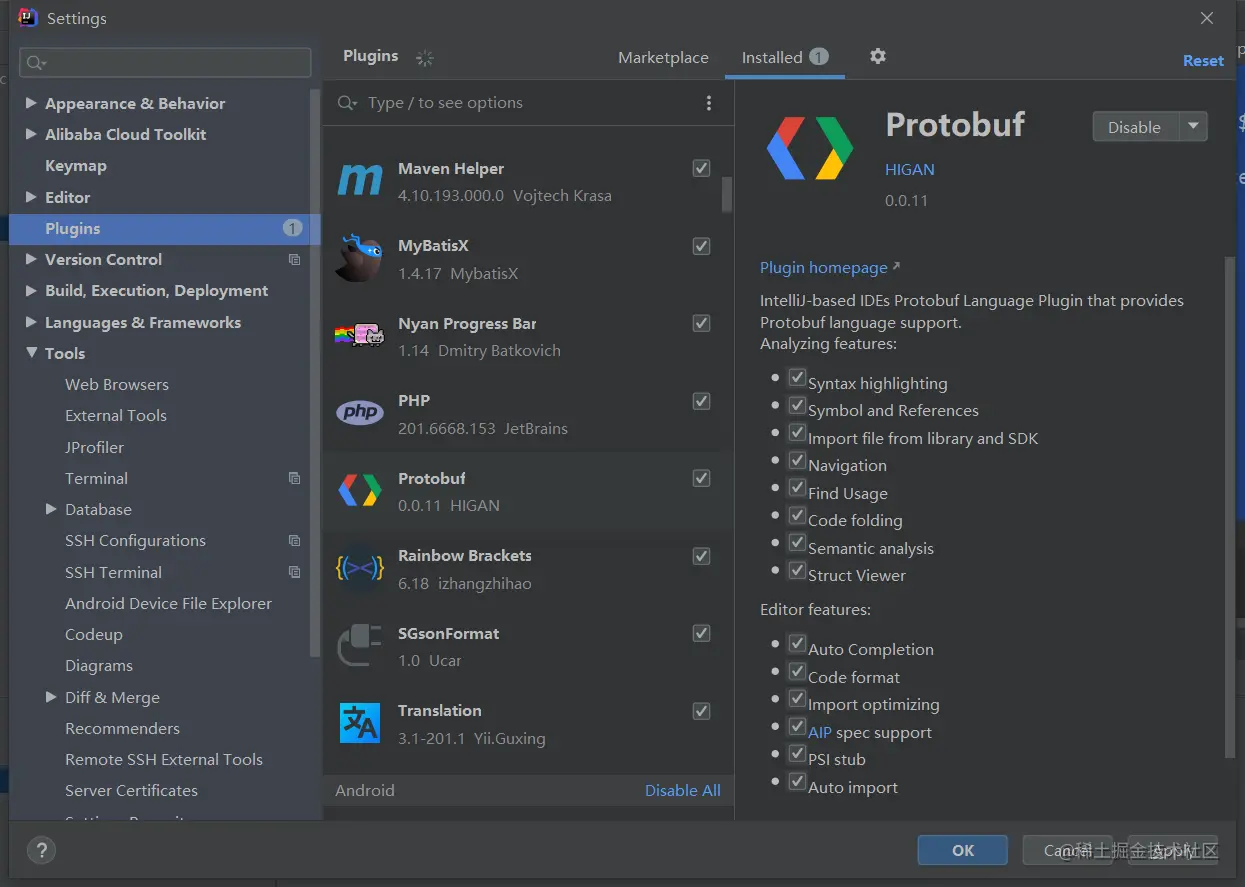Disable the Maven Helper plugin checkbox

click(701, 168)
